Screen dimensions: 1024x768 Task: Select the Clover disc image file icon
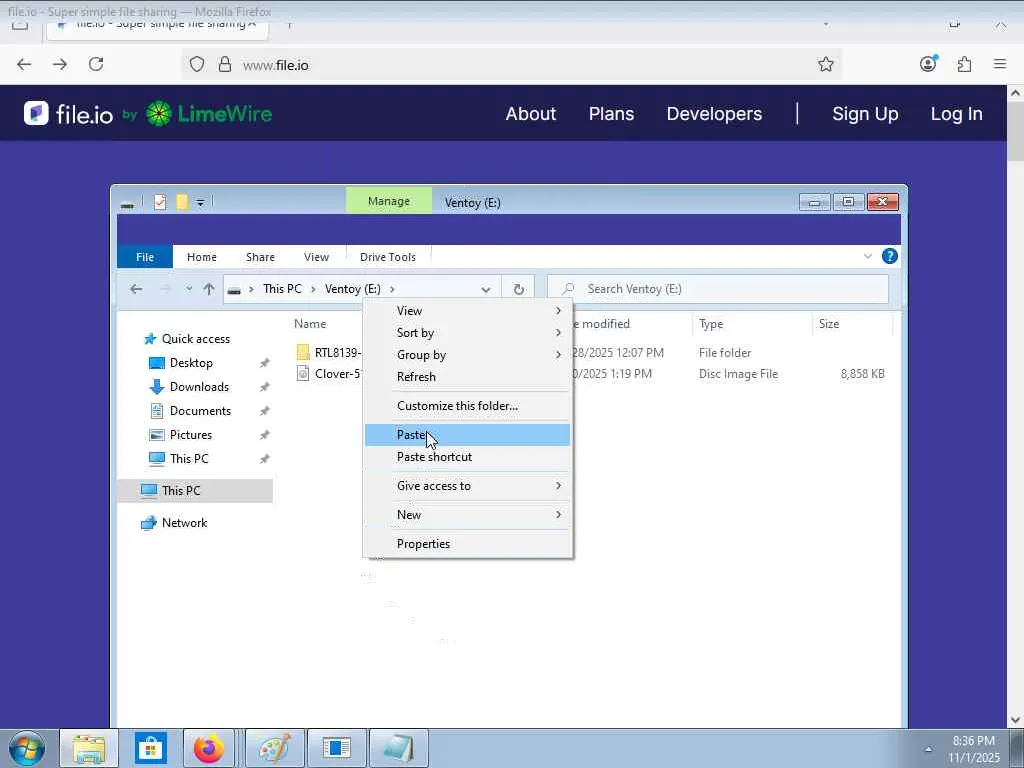303,374
